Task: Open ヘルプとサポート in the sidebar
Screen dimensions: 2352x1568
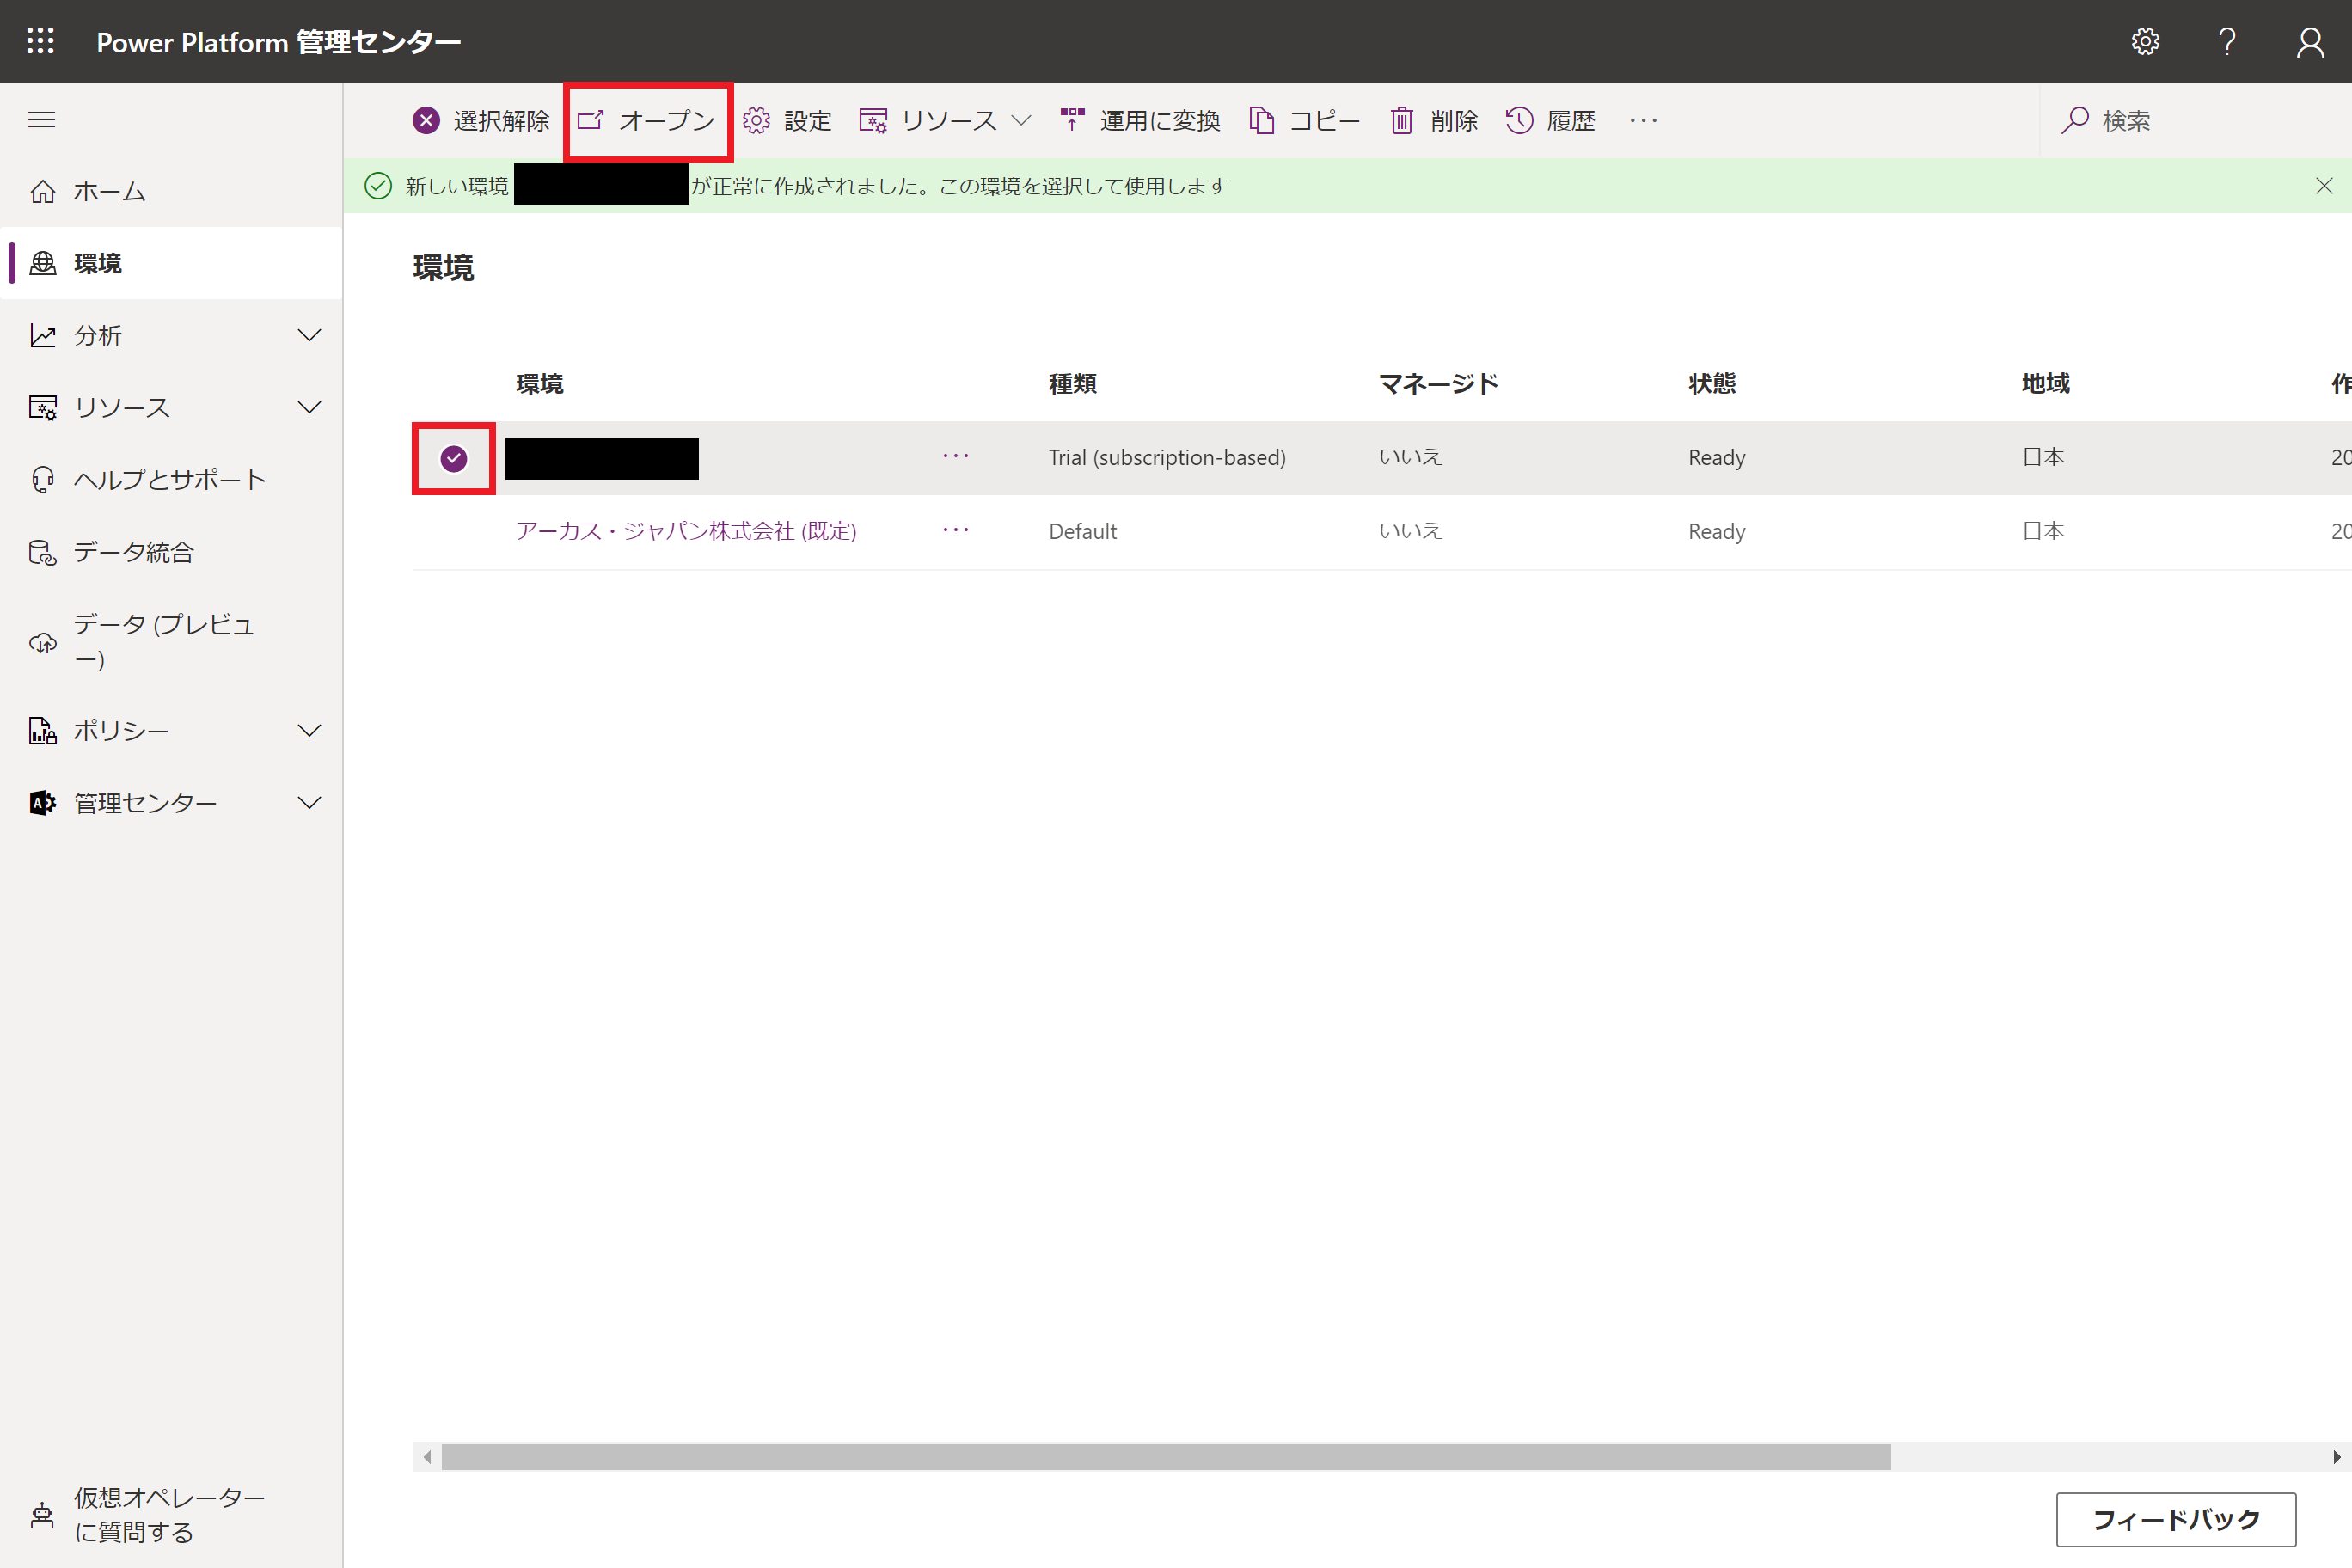Action: tap(171, 480)
